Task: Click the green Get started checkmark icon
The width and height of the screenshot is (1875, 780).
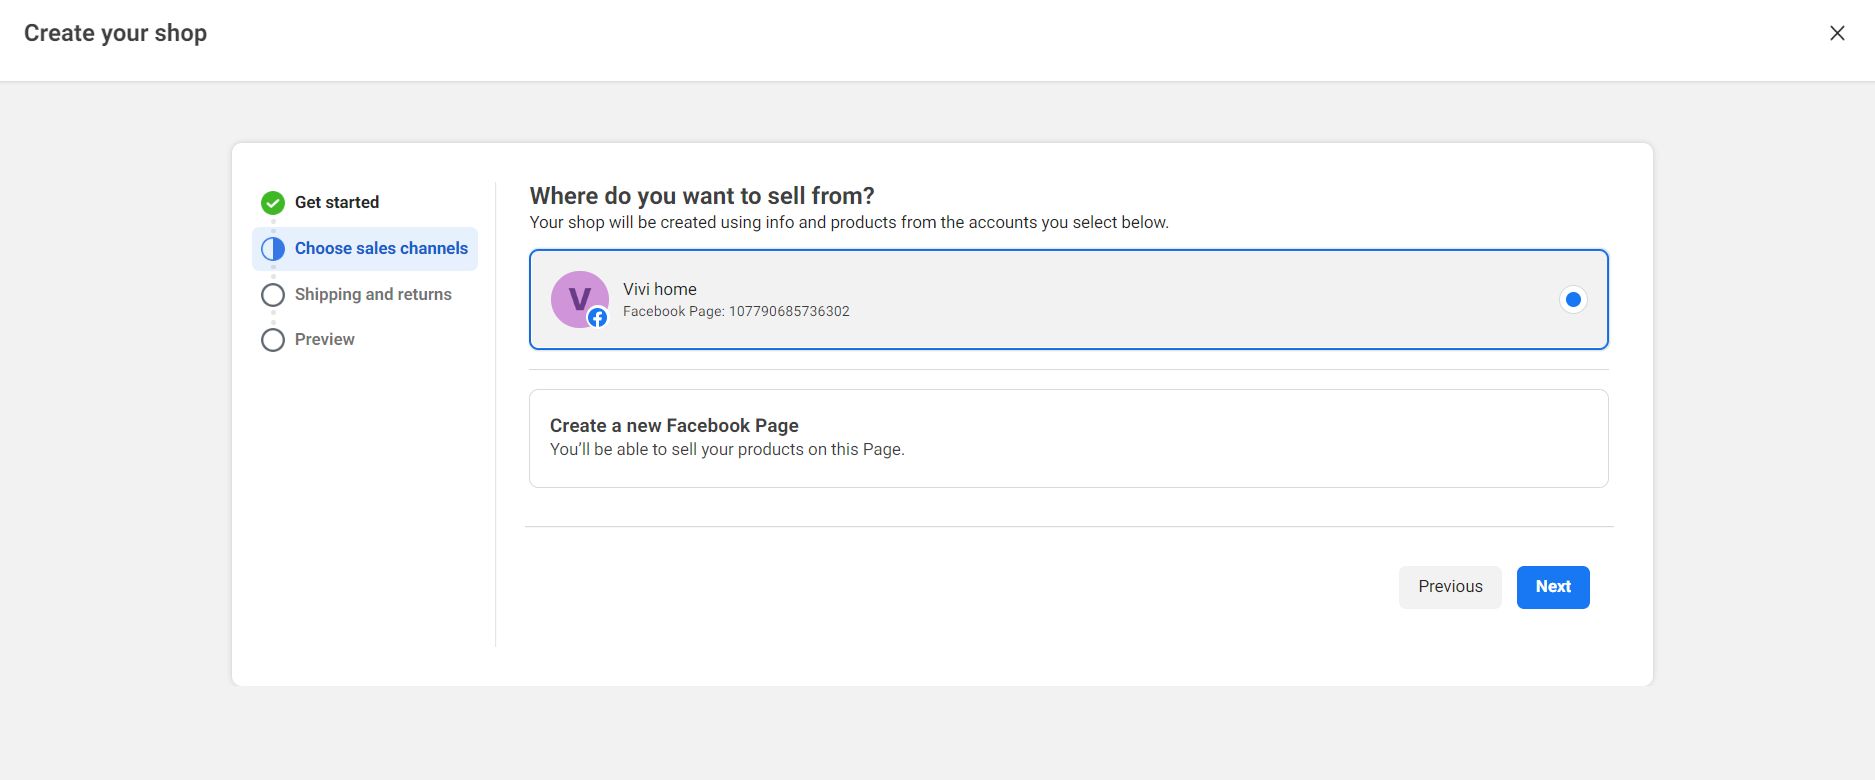Action: tap(273, 203)
